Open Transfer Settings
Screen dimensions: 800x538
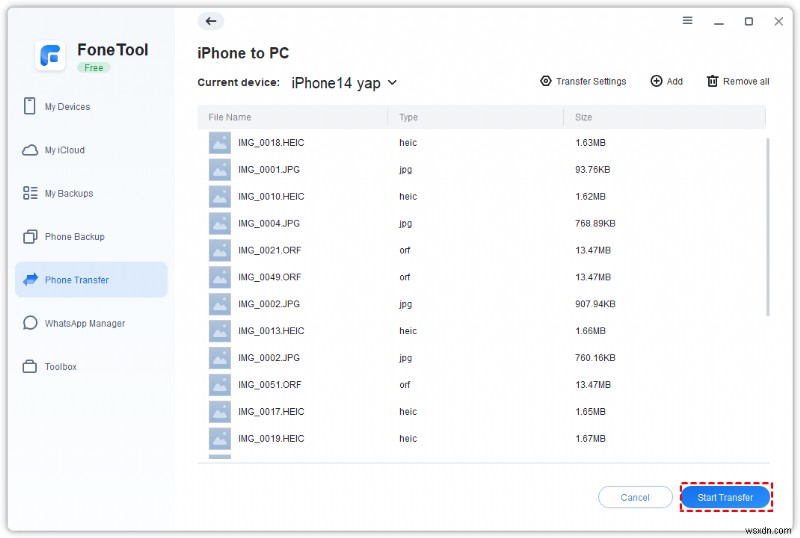583,81
